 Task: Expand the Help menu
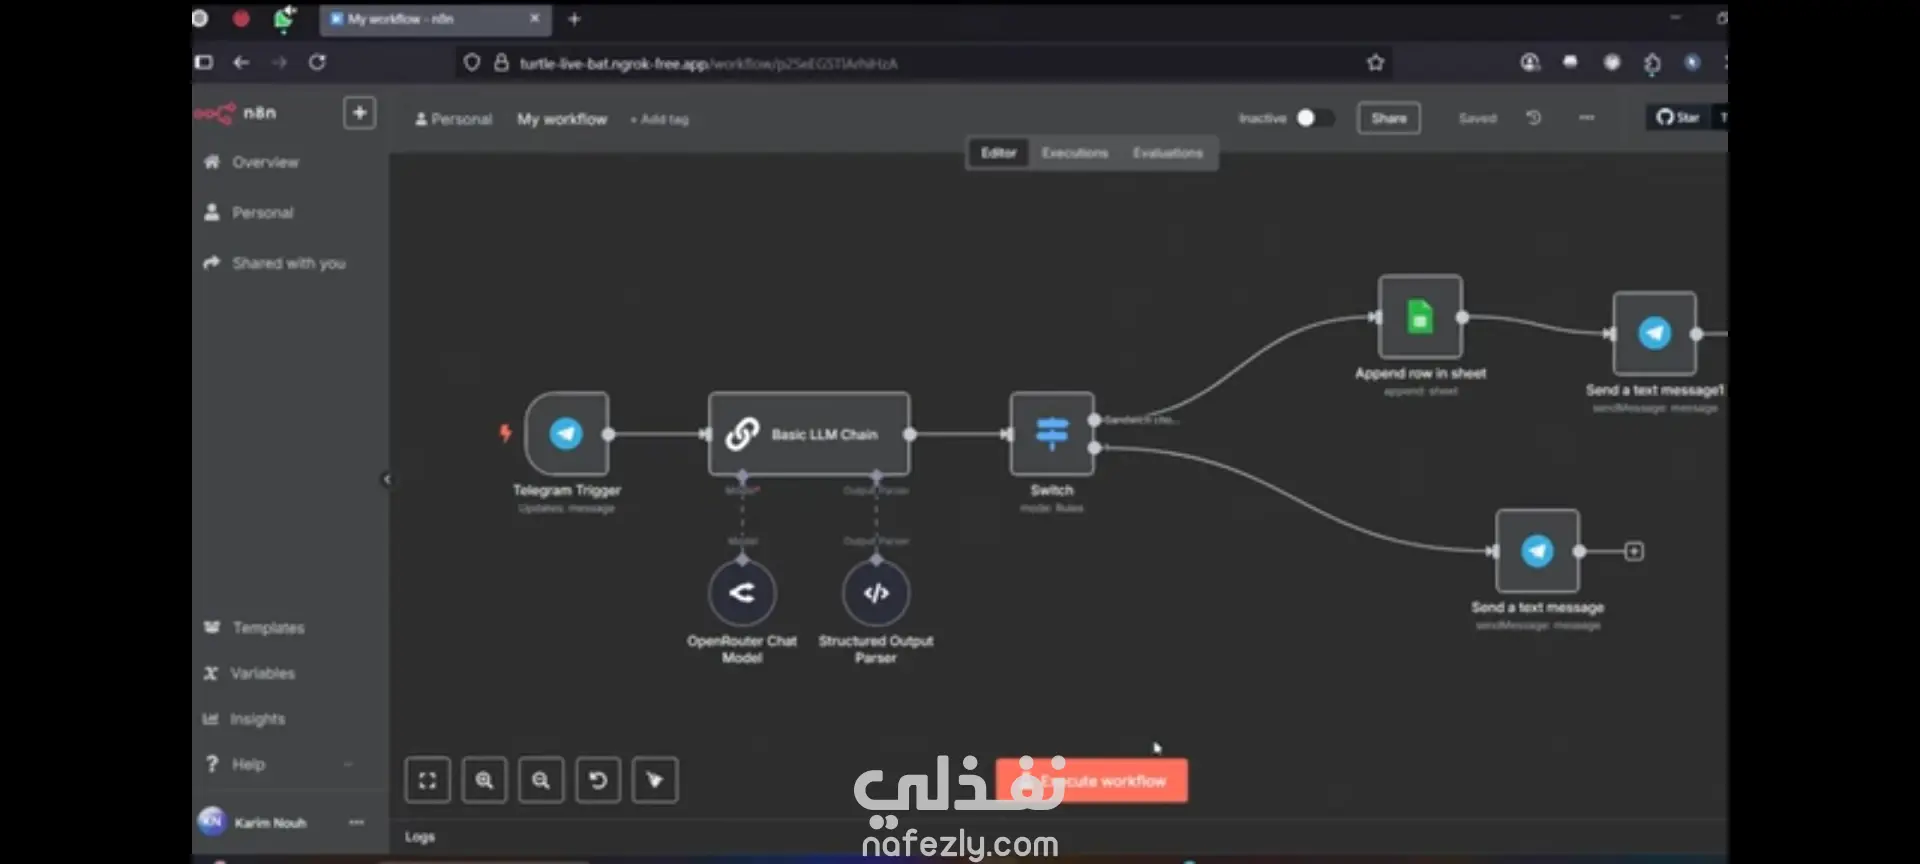coord(278,765)
